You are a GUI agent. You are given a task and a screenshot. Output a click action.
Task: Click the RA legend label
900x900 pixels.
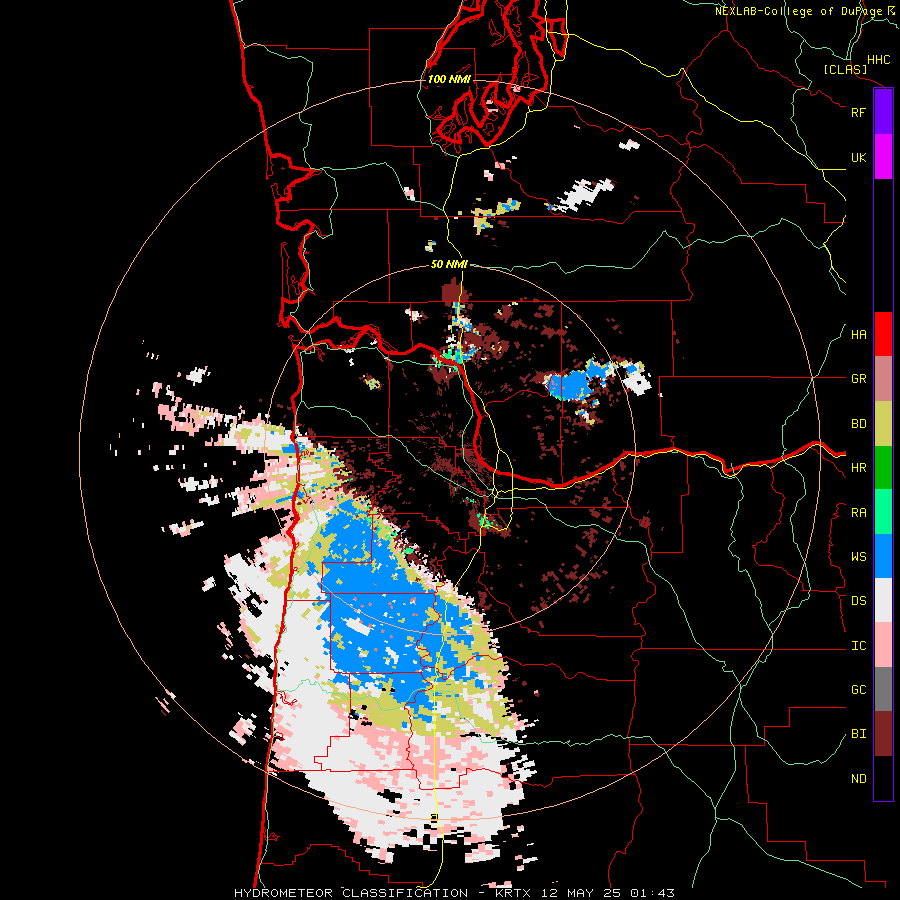point(858,513)
